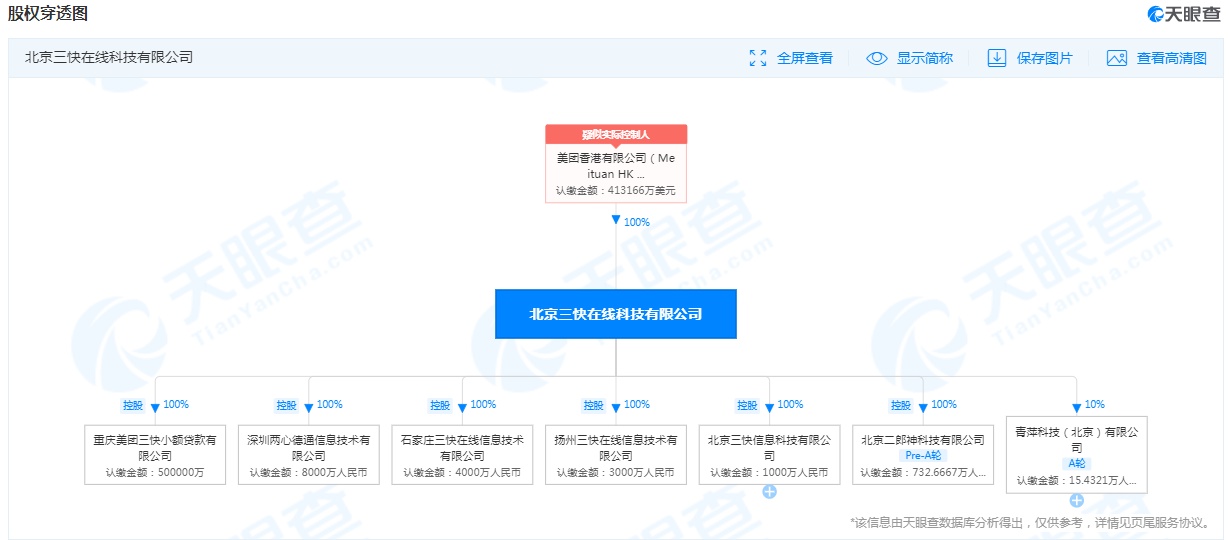The height and width of the screenshot is (540, 1229).
Task: Select 保存图片 save image
Action: tap(1045, 58)
